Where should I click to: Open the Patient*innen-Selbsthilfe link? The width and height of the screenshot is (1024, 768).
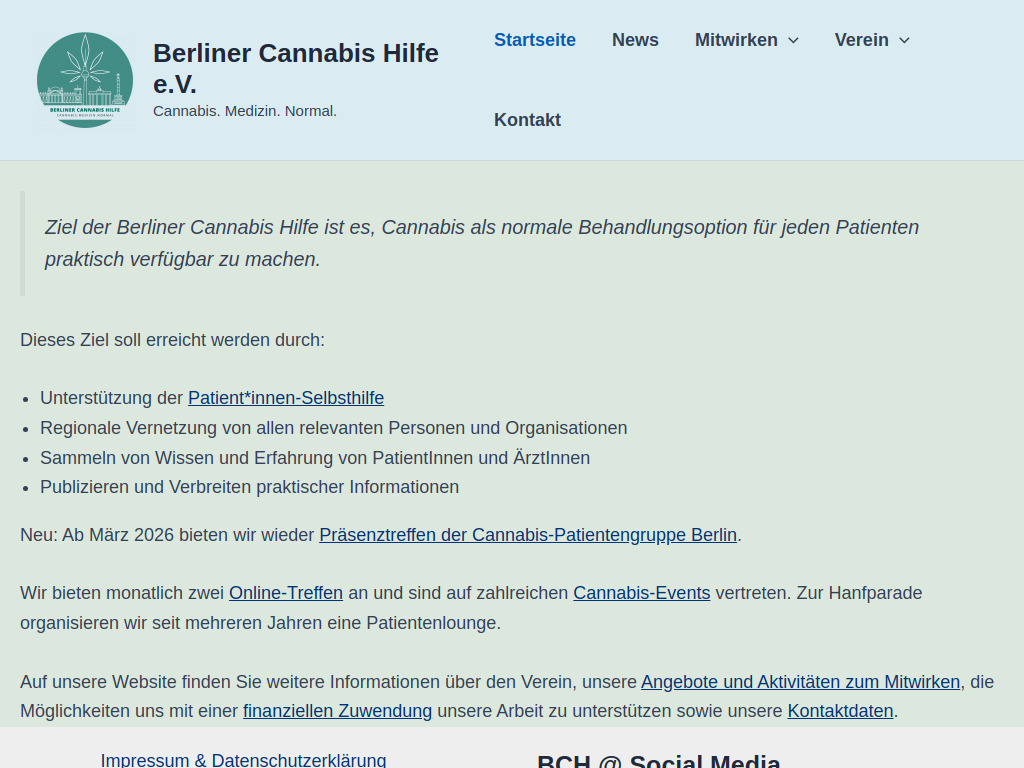tap(285, 398)
